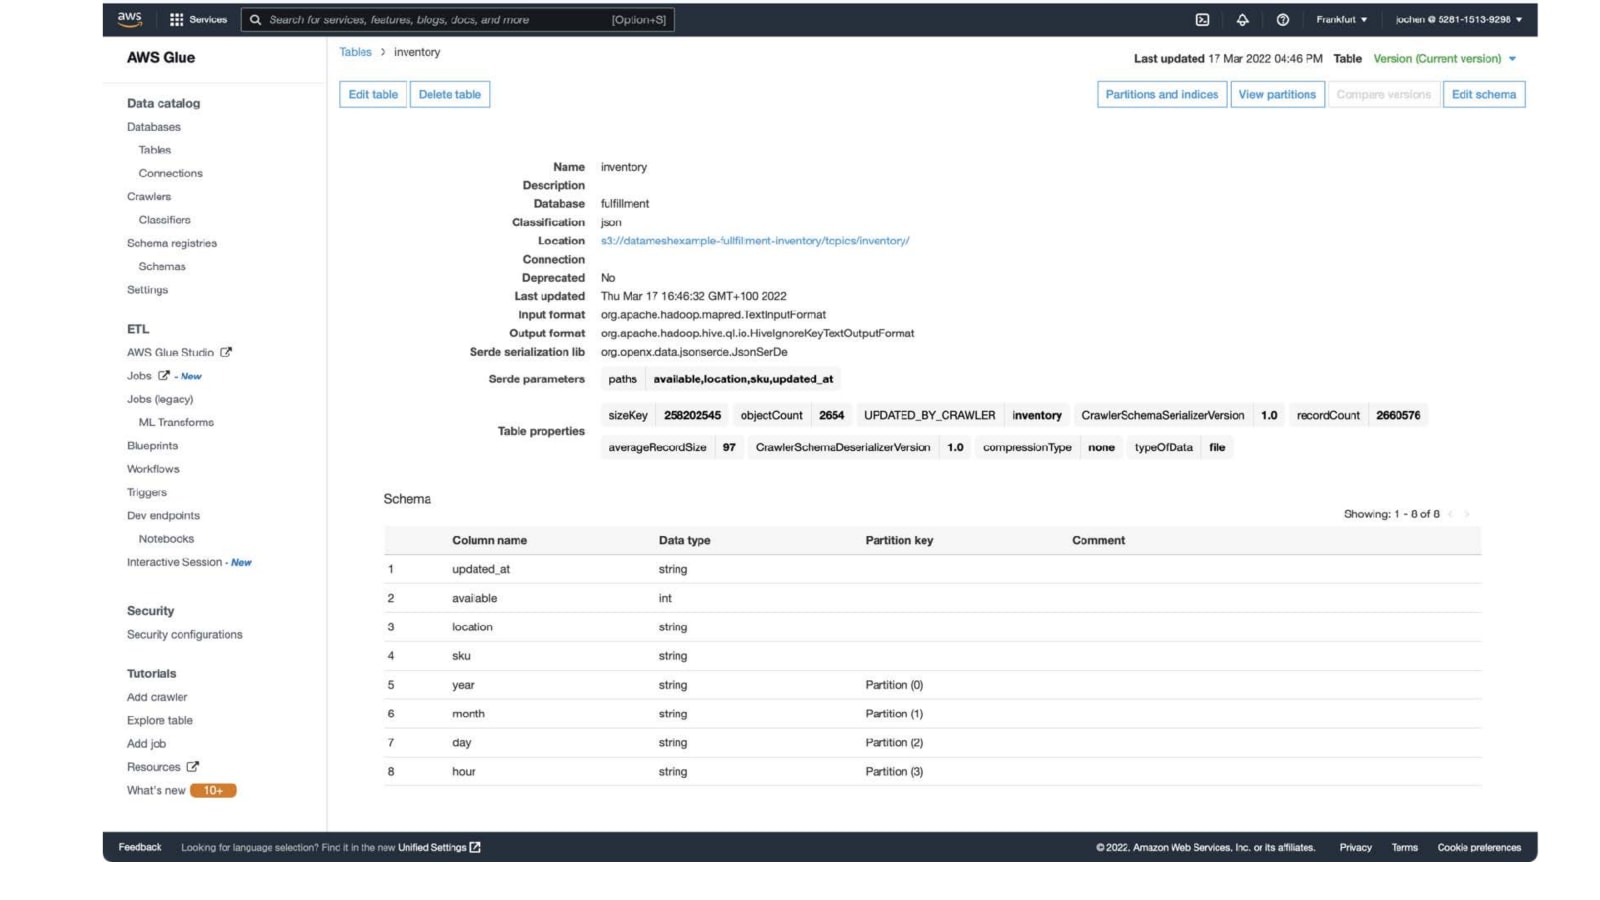Open the notifications bell

(1242, 19)
